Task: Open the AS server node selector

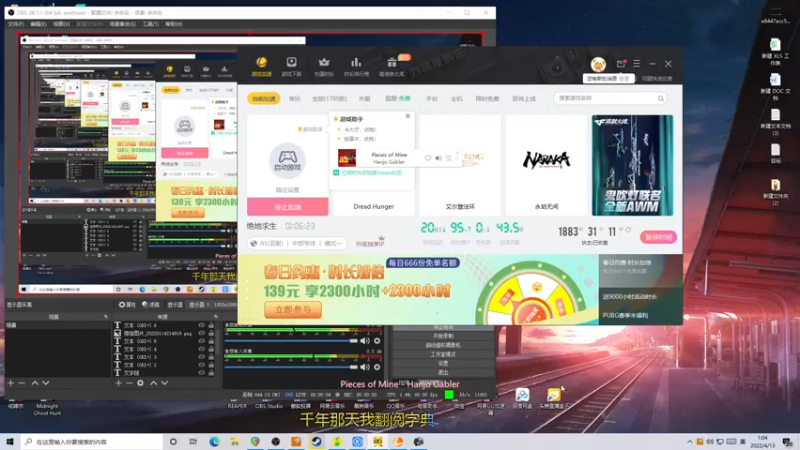Action: point(296,243)
